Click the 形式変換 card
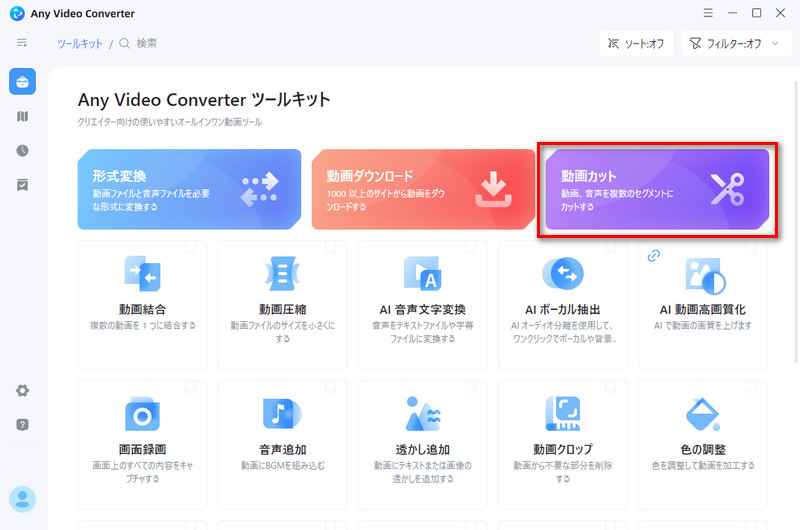Screen dimensions: 800x530 tap(189, 189)
